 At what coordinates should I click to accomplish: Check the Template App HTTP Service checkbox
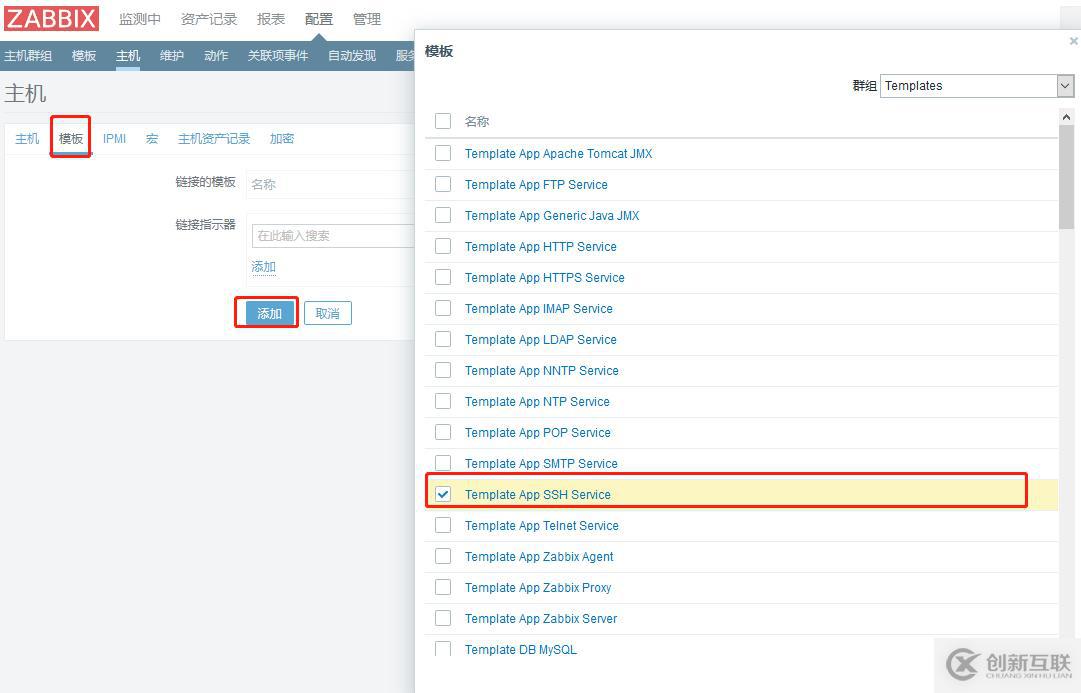(443, 246)
